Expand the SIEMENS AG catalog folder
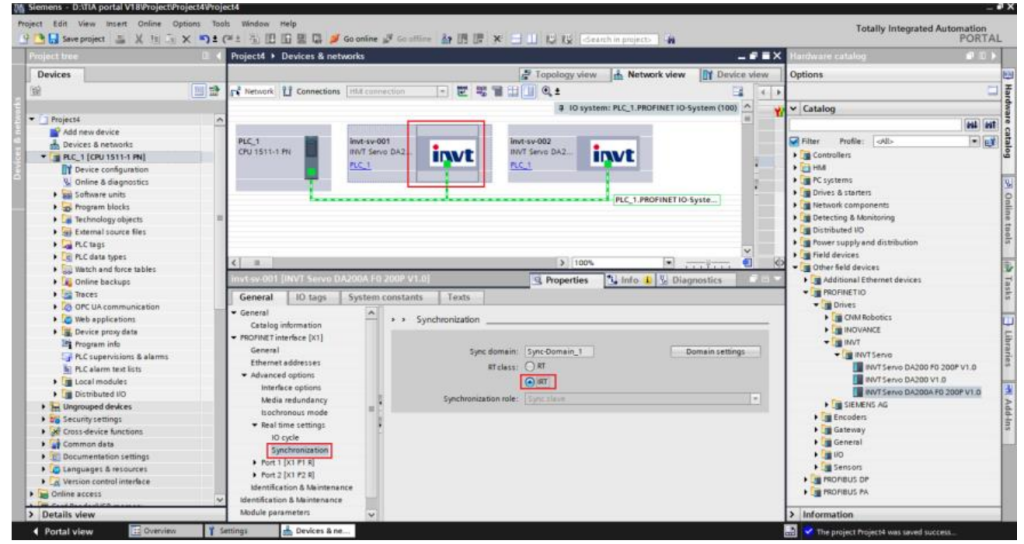Screen dimensions: 1024x544 pyautogui.click(x=827, y=405)
